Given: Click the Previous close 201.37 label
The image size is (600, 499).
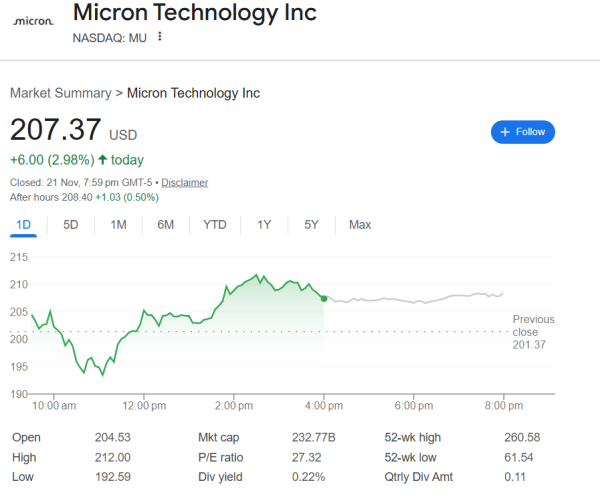Looking at the screenshot, I should pyautogui.click(x=532, y=332).
